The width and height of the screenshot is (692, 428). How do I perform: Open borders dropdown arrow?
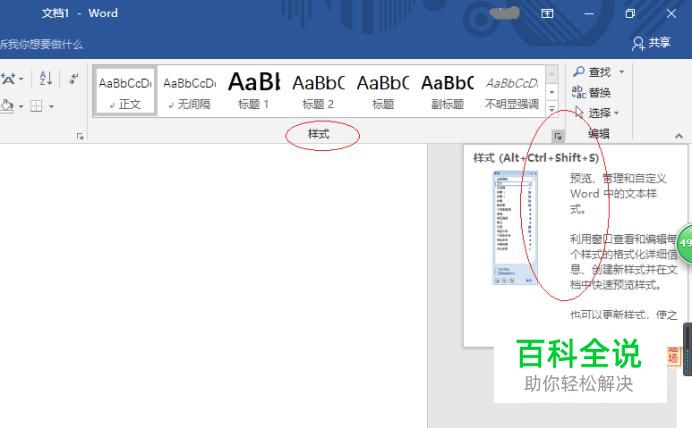pos(51,106)
